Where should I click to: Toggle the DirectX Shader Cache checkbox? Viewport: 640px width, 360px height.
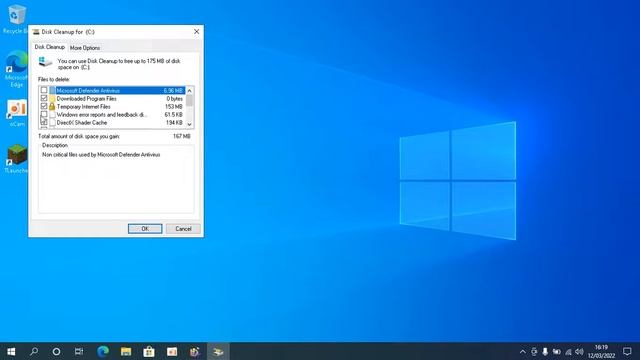pos(44,122)
